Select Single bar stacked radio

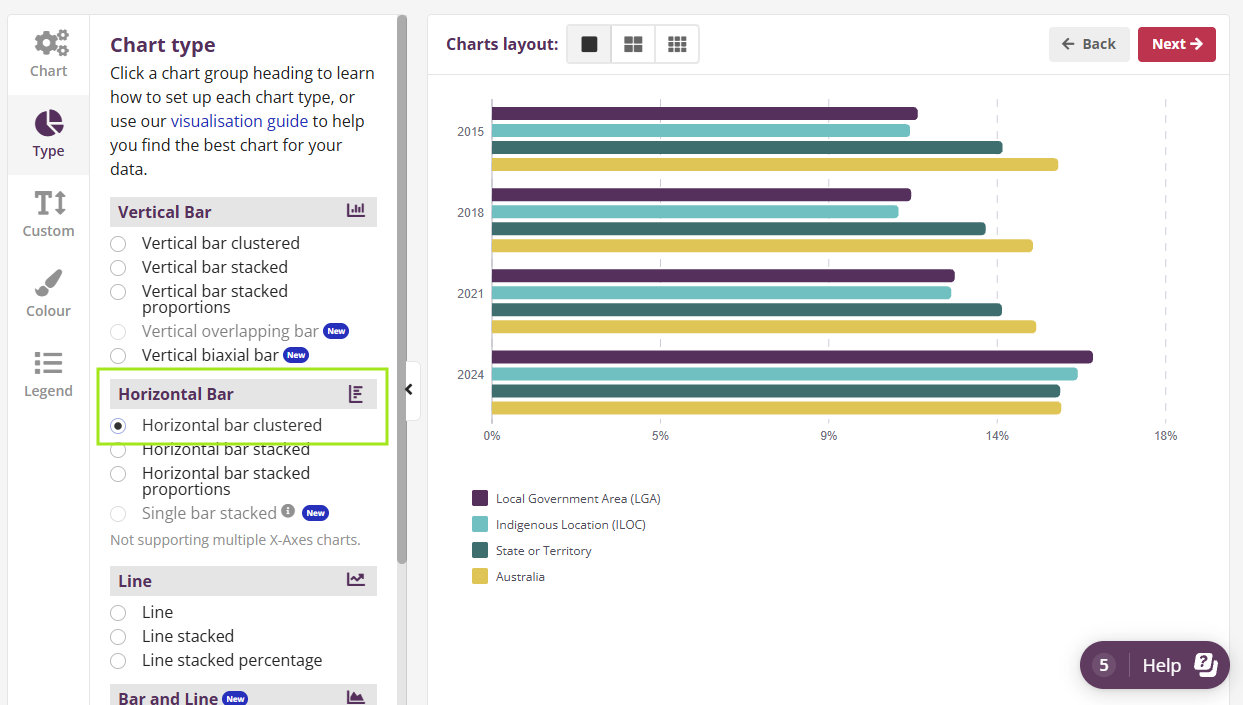pyautogui.click(x=118, y=514)
